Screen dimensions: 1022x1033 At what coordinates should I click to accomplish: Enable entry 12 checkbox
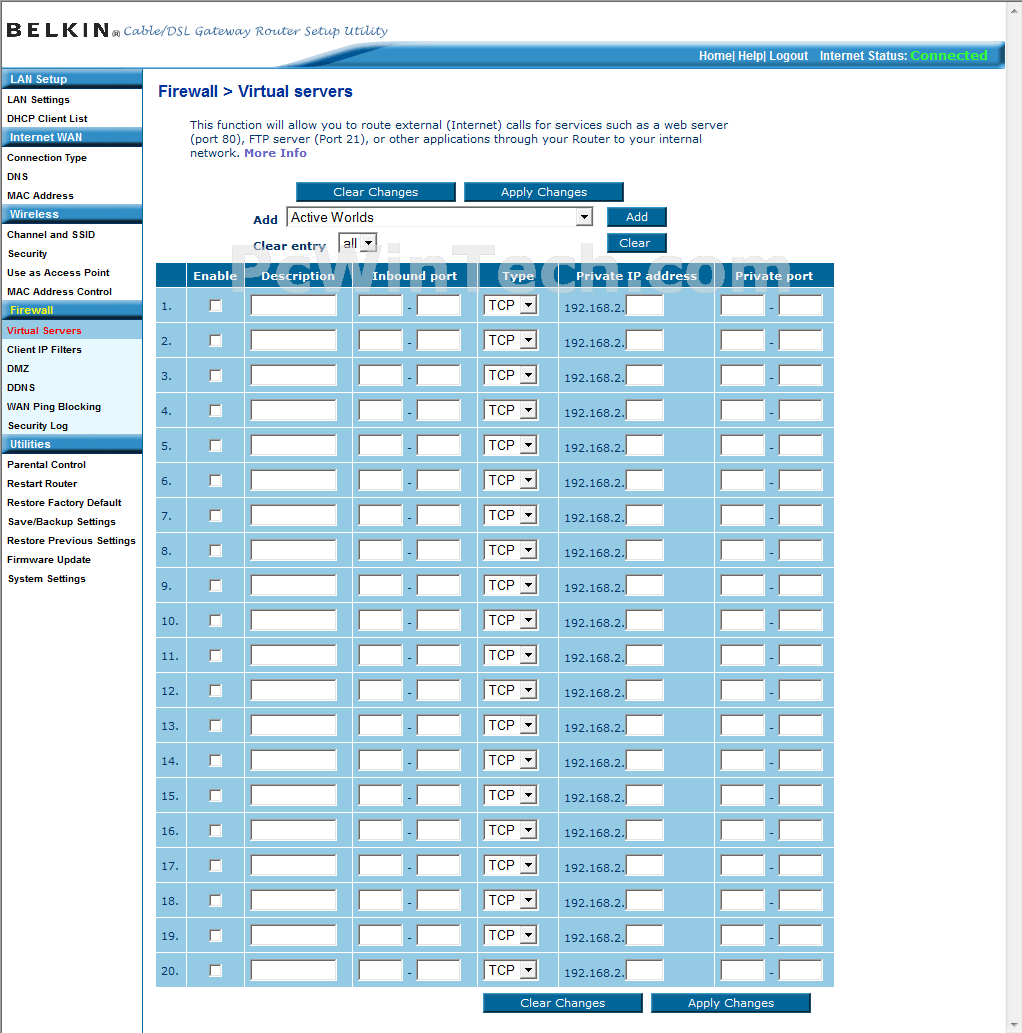coord(215,690)
